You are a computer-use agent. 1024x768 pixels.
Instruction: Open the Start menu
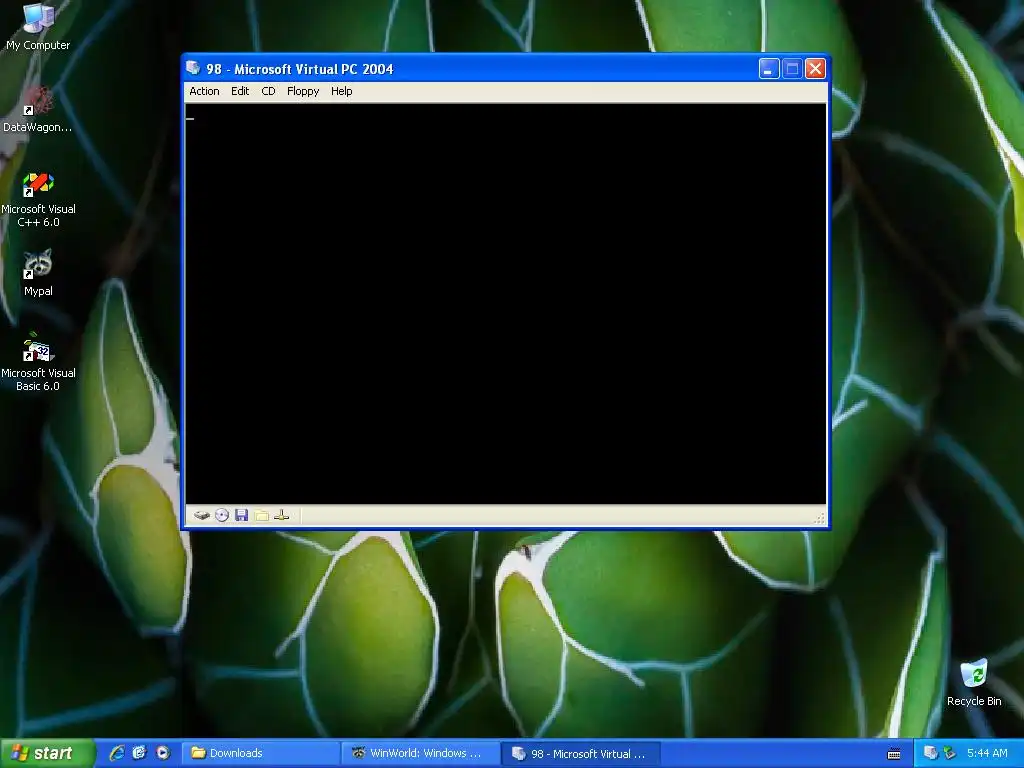[x=46, y=754]
